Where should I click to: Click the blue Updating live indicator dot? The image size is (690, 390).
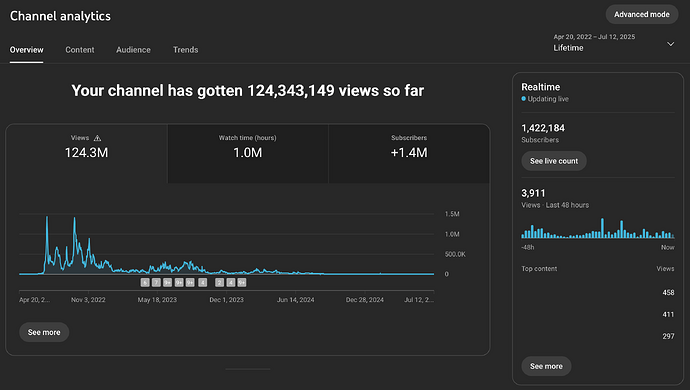point(524,99)
